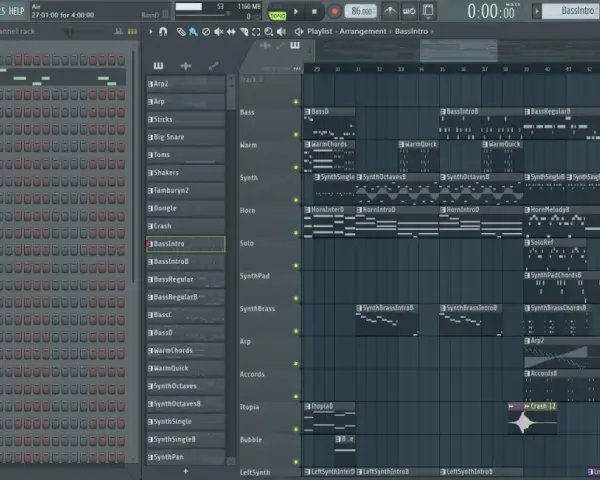Screen dimensions: 600x480
Task: Select the BassRegular pattern in picker
Action: tap(186, 279)
